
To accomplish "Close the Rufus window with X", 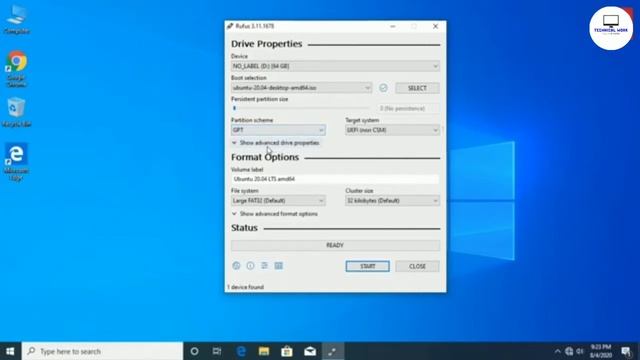I will click(436, 26).
